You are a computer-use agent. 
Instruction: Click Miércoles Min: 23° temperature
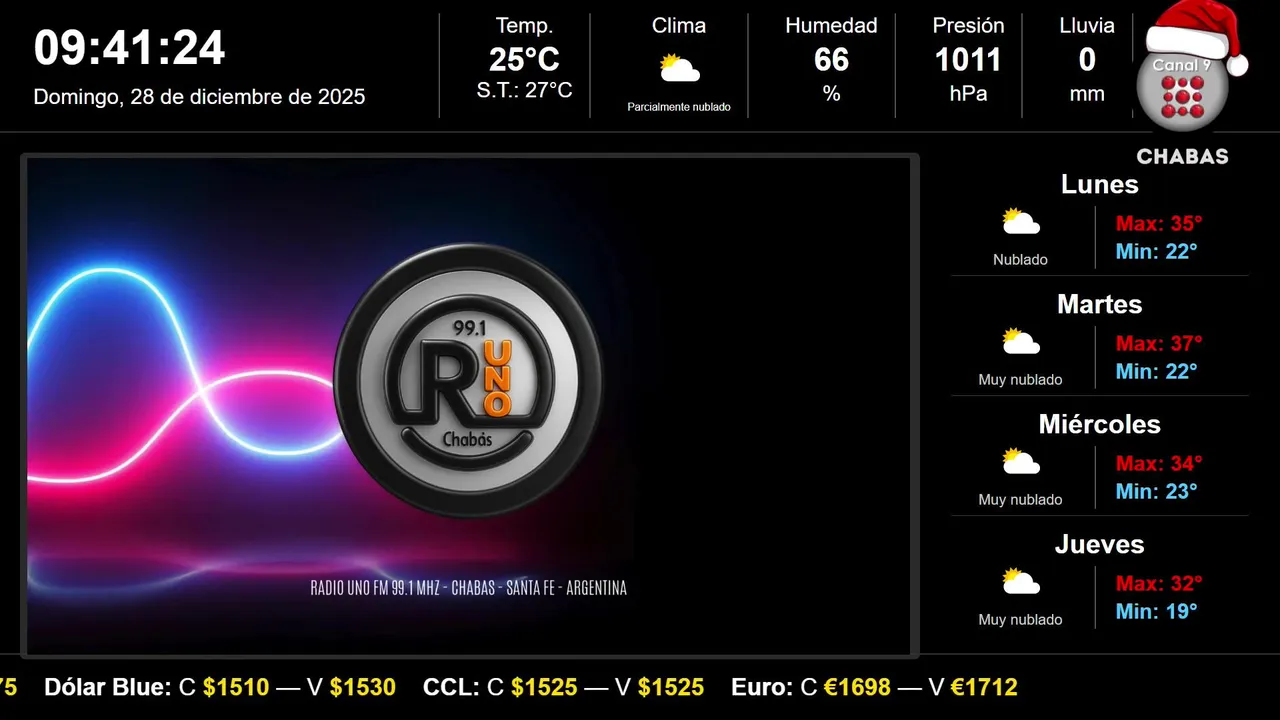click(x=1156, y=492)
